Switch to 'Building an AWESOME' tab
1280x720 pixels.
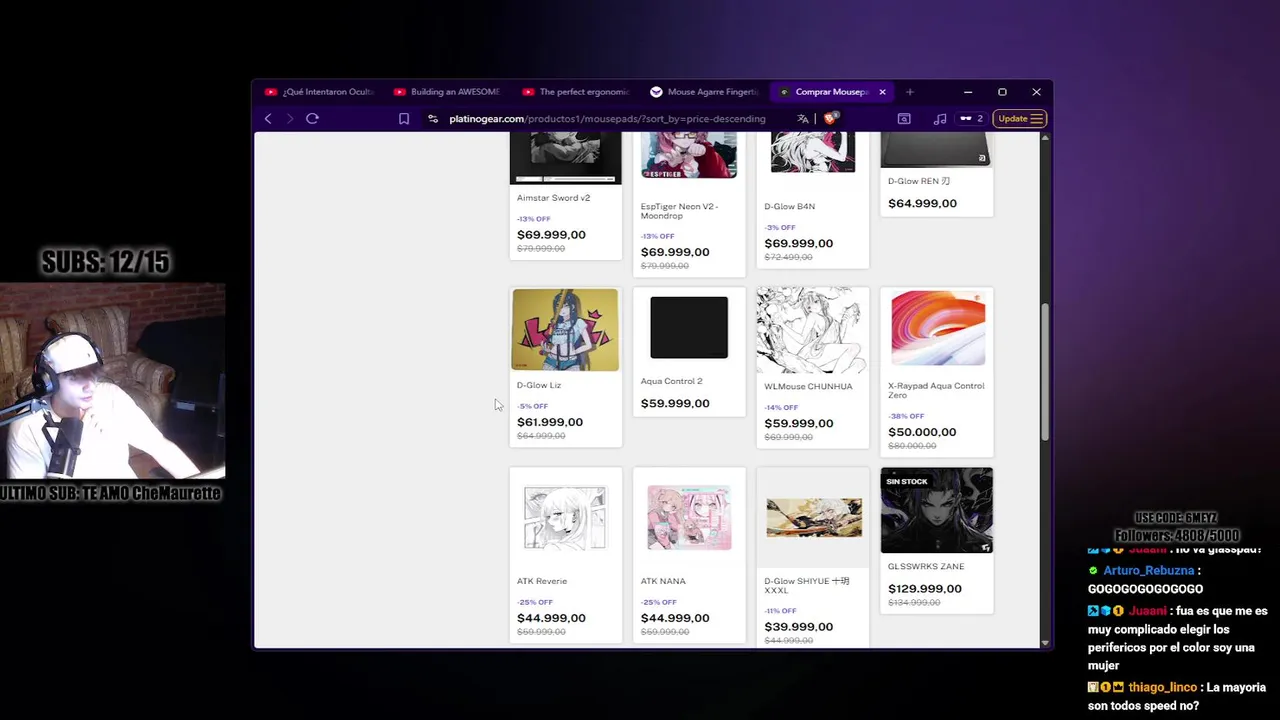click(x=447, y=92)
